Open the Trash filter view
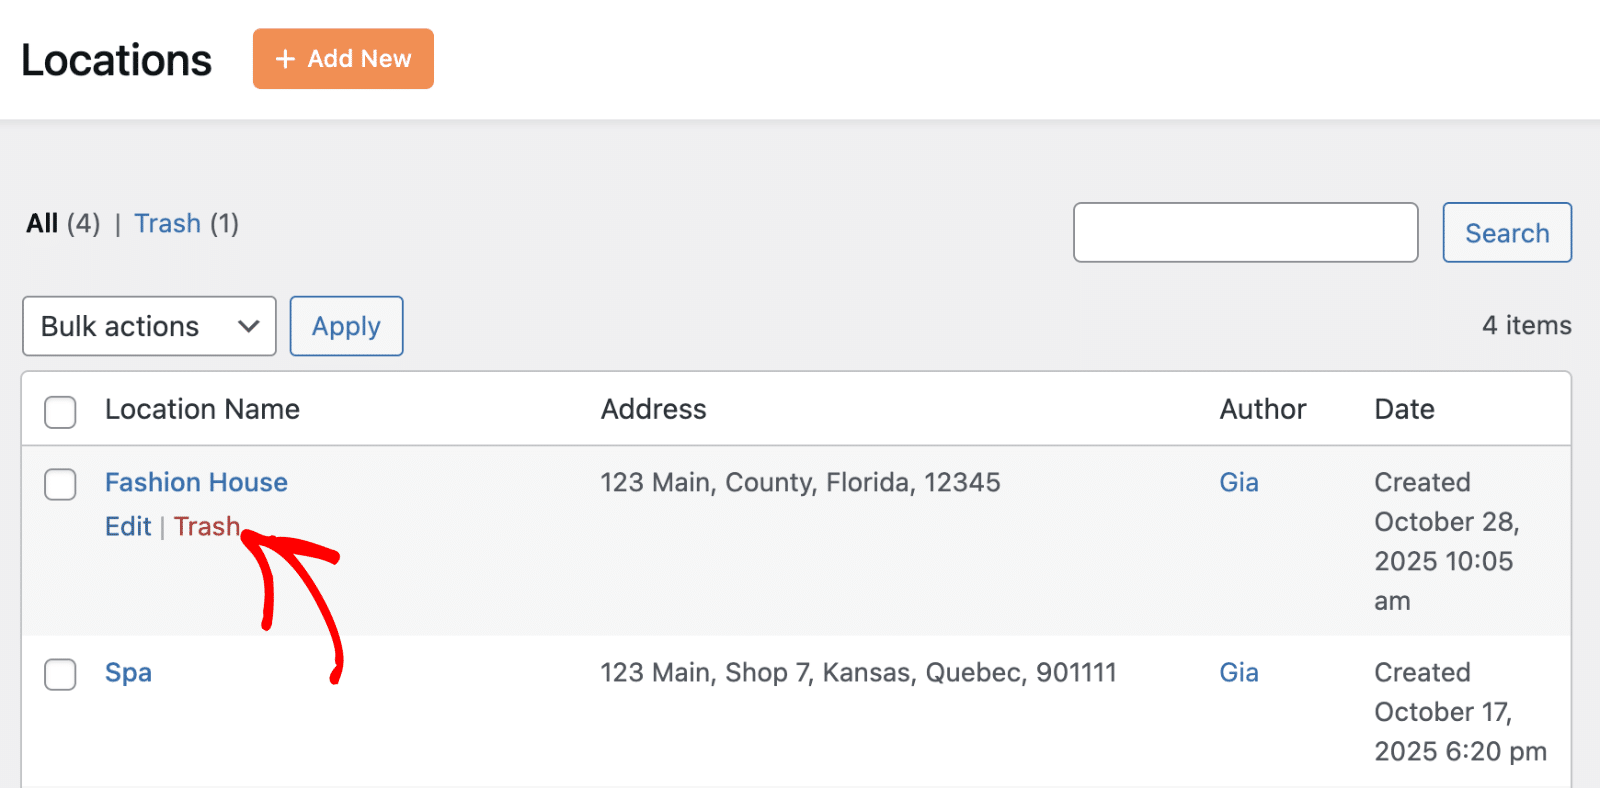This screenshot has height=788, width=1600. pos(167,223)
